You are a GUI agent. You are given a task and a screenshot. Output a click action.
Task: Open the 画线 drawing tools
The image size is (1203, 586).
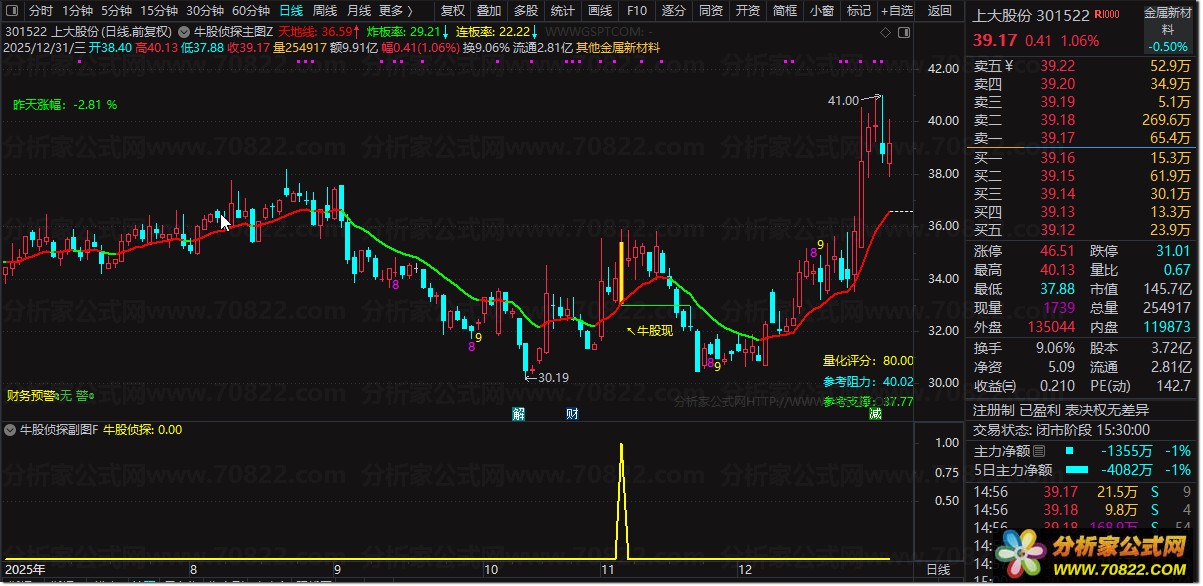(600, 11)
